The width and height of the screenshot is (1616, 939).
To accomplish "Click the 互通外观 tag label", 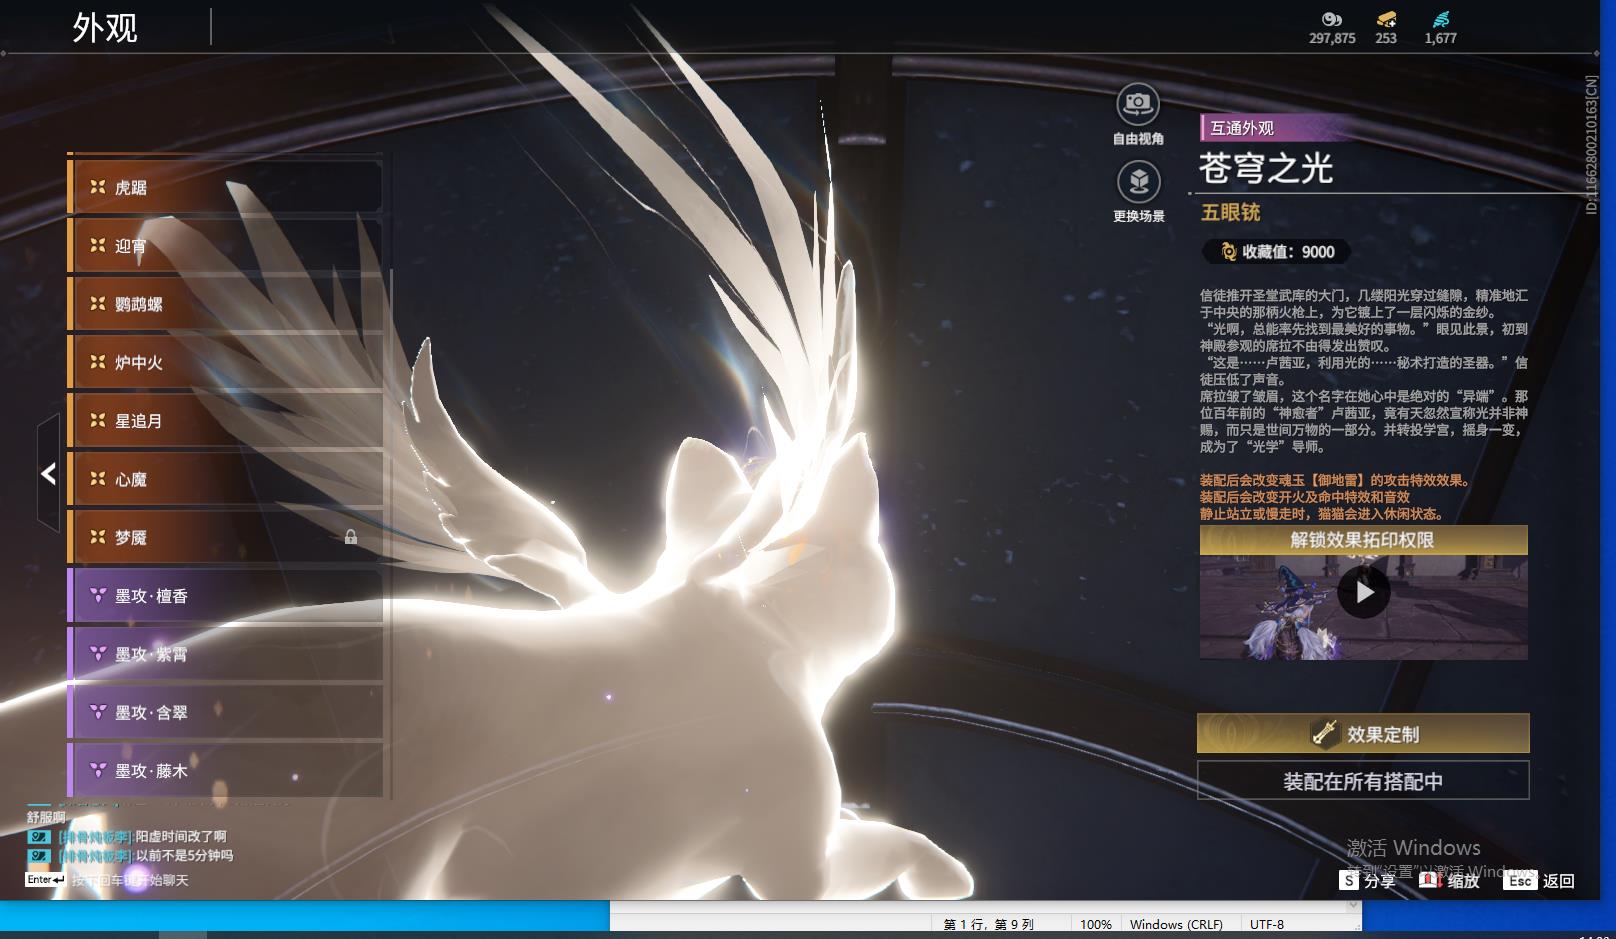I will tap(1242, 128).
